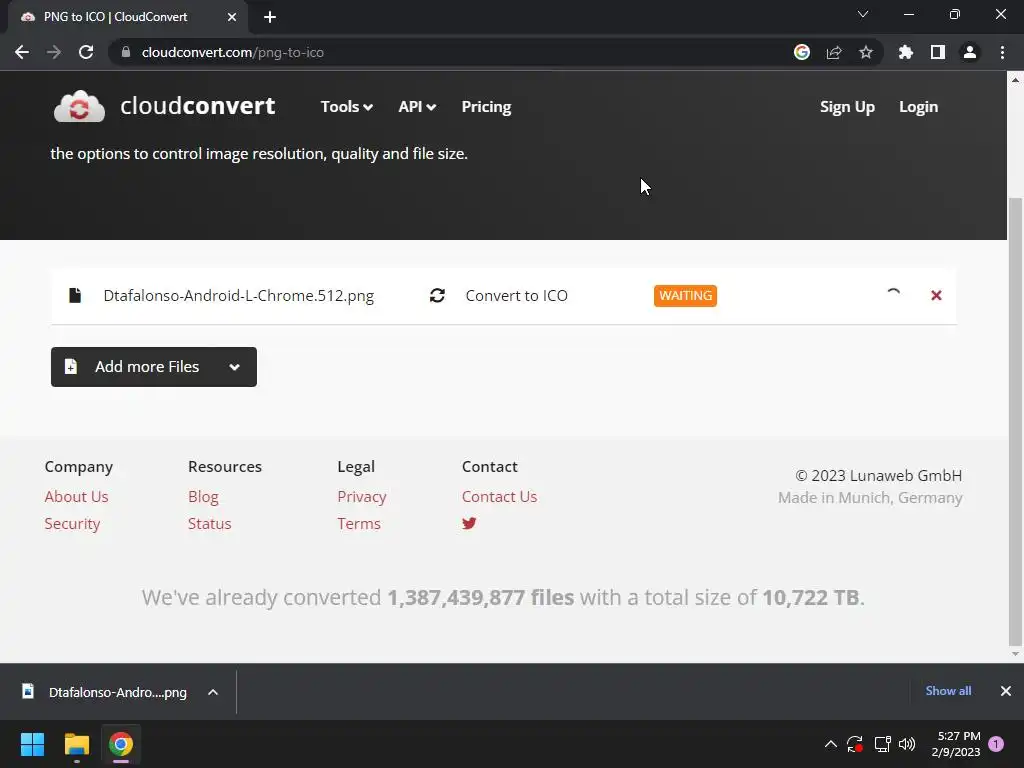Screen dimensions: 1024x768
Task: Open the Windows Start menu
Action: (32, 744)
